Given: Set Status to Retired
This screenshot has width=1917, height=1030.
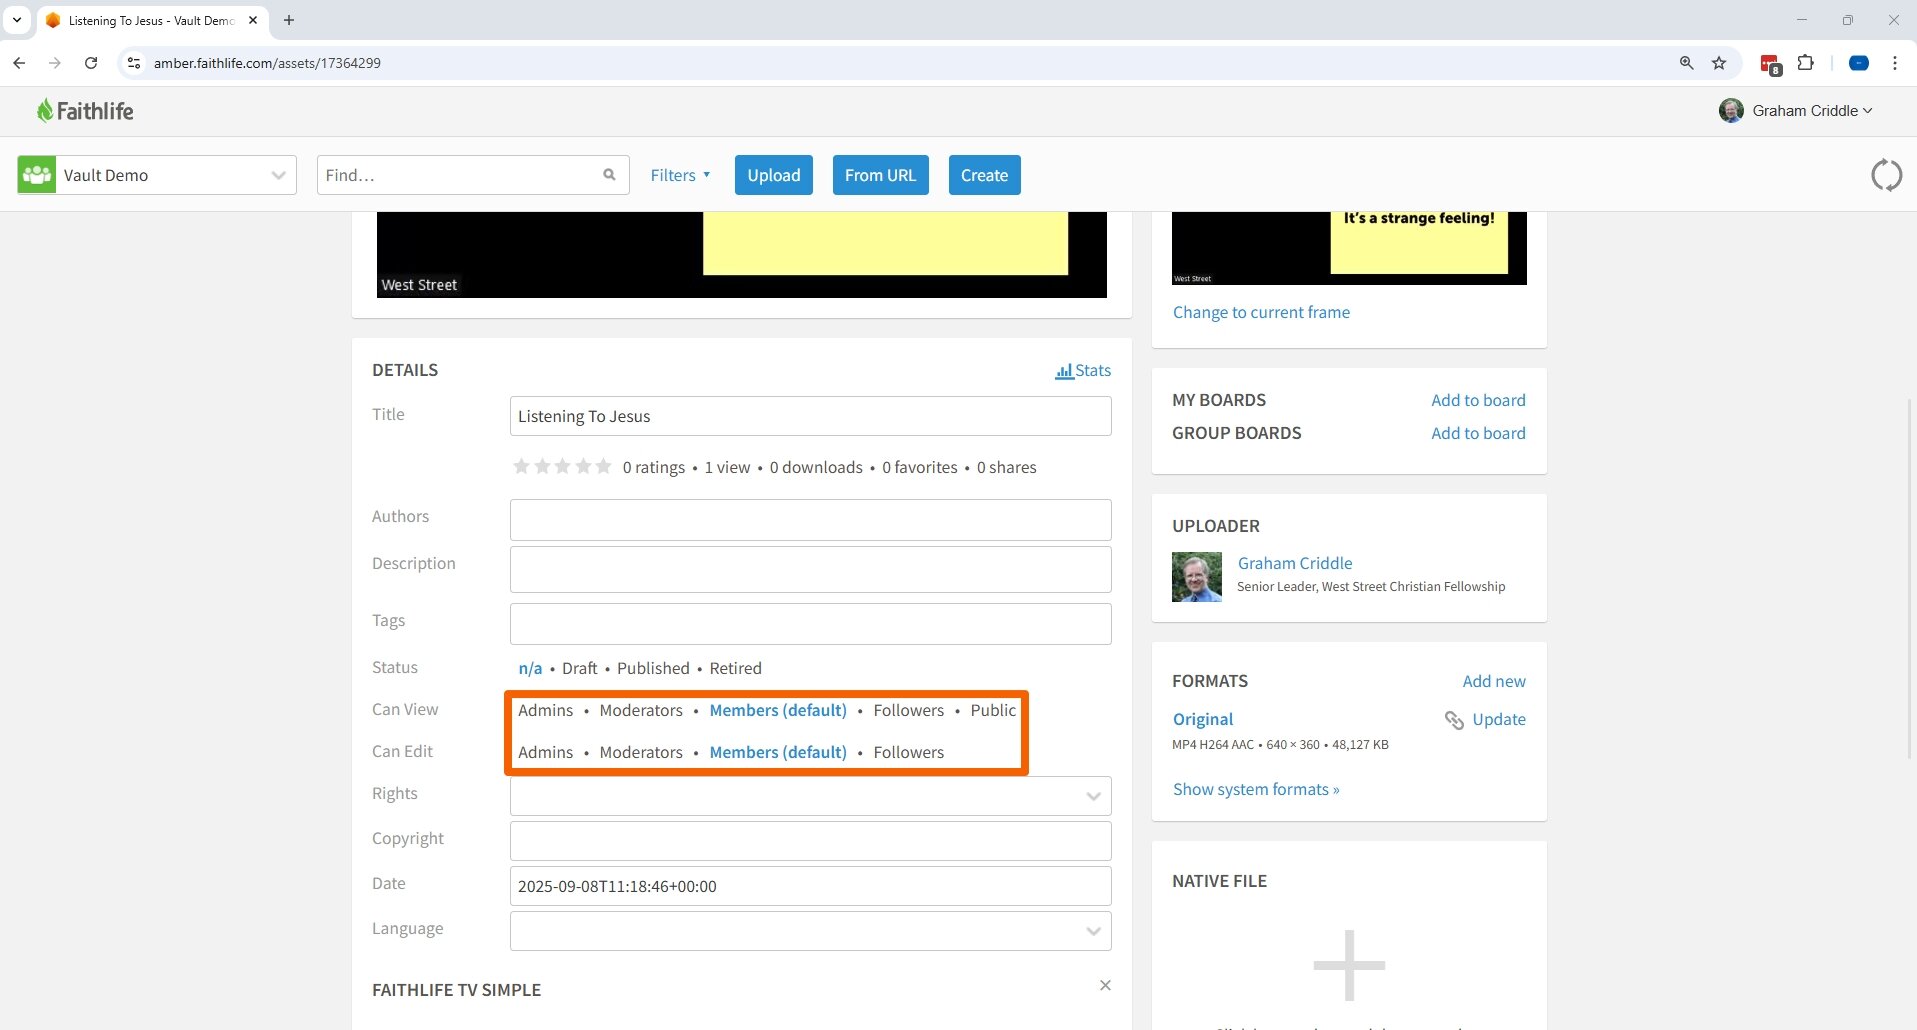Looking at the screenshot, I should click(735, 668).
